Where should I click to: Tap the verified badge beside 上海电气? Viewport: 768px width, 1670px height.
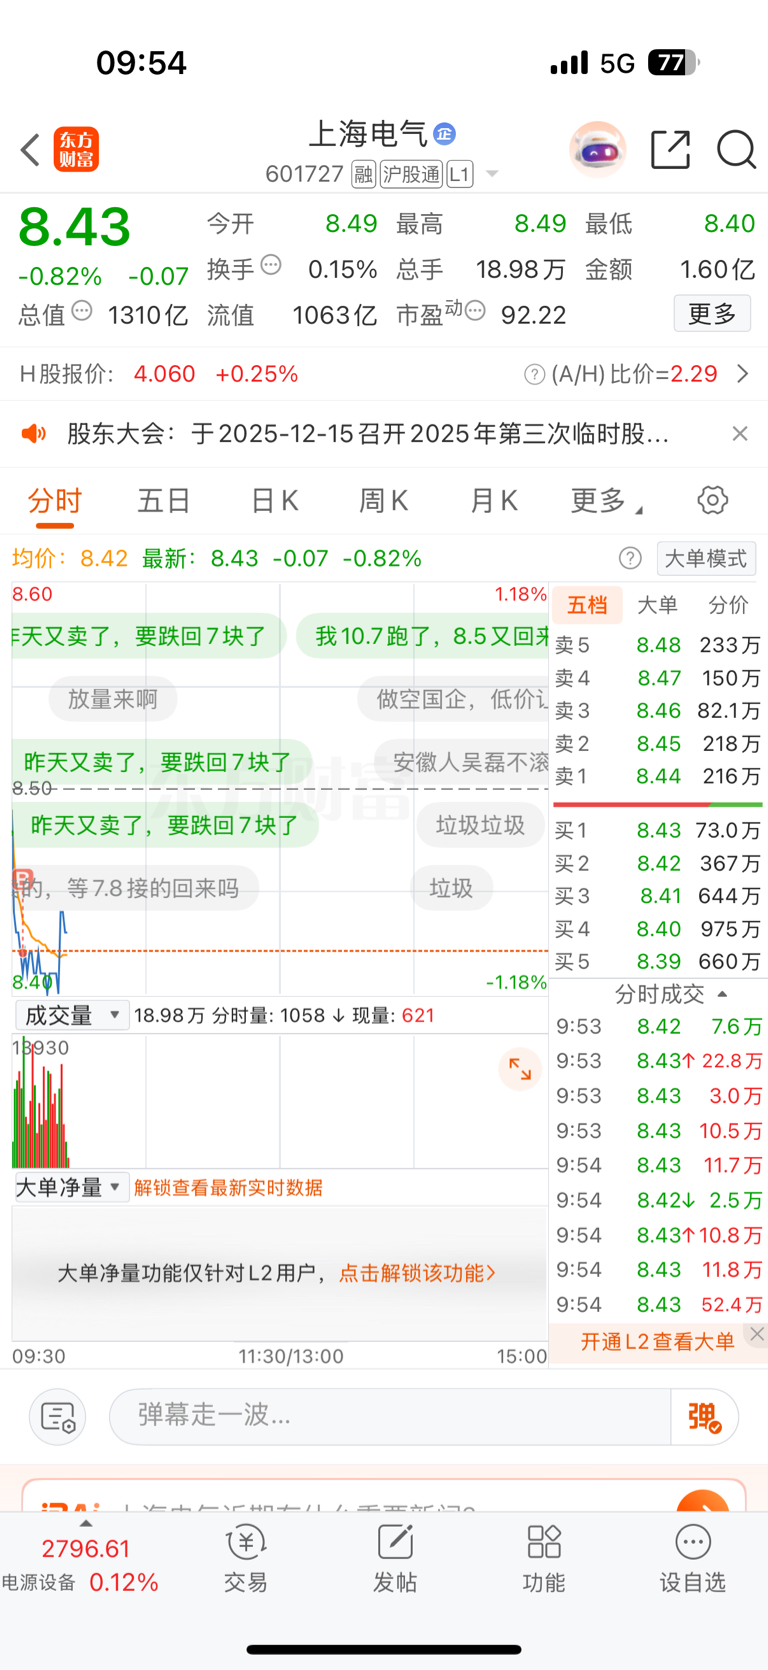pos(444,133)
